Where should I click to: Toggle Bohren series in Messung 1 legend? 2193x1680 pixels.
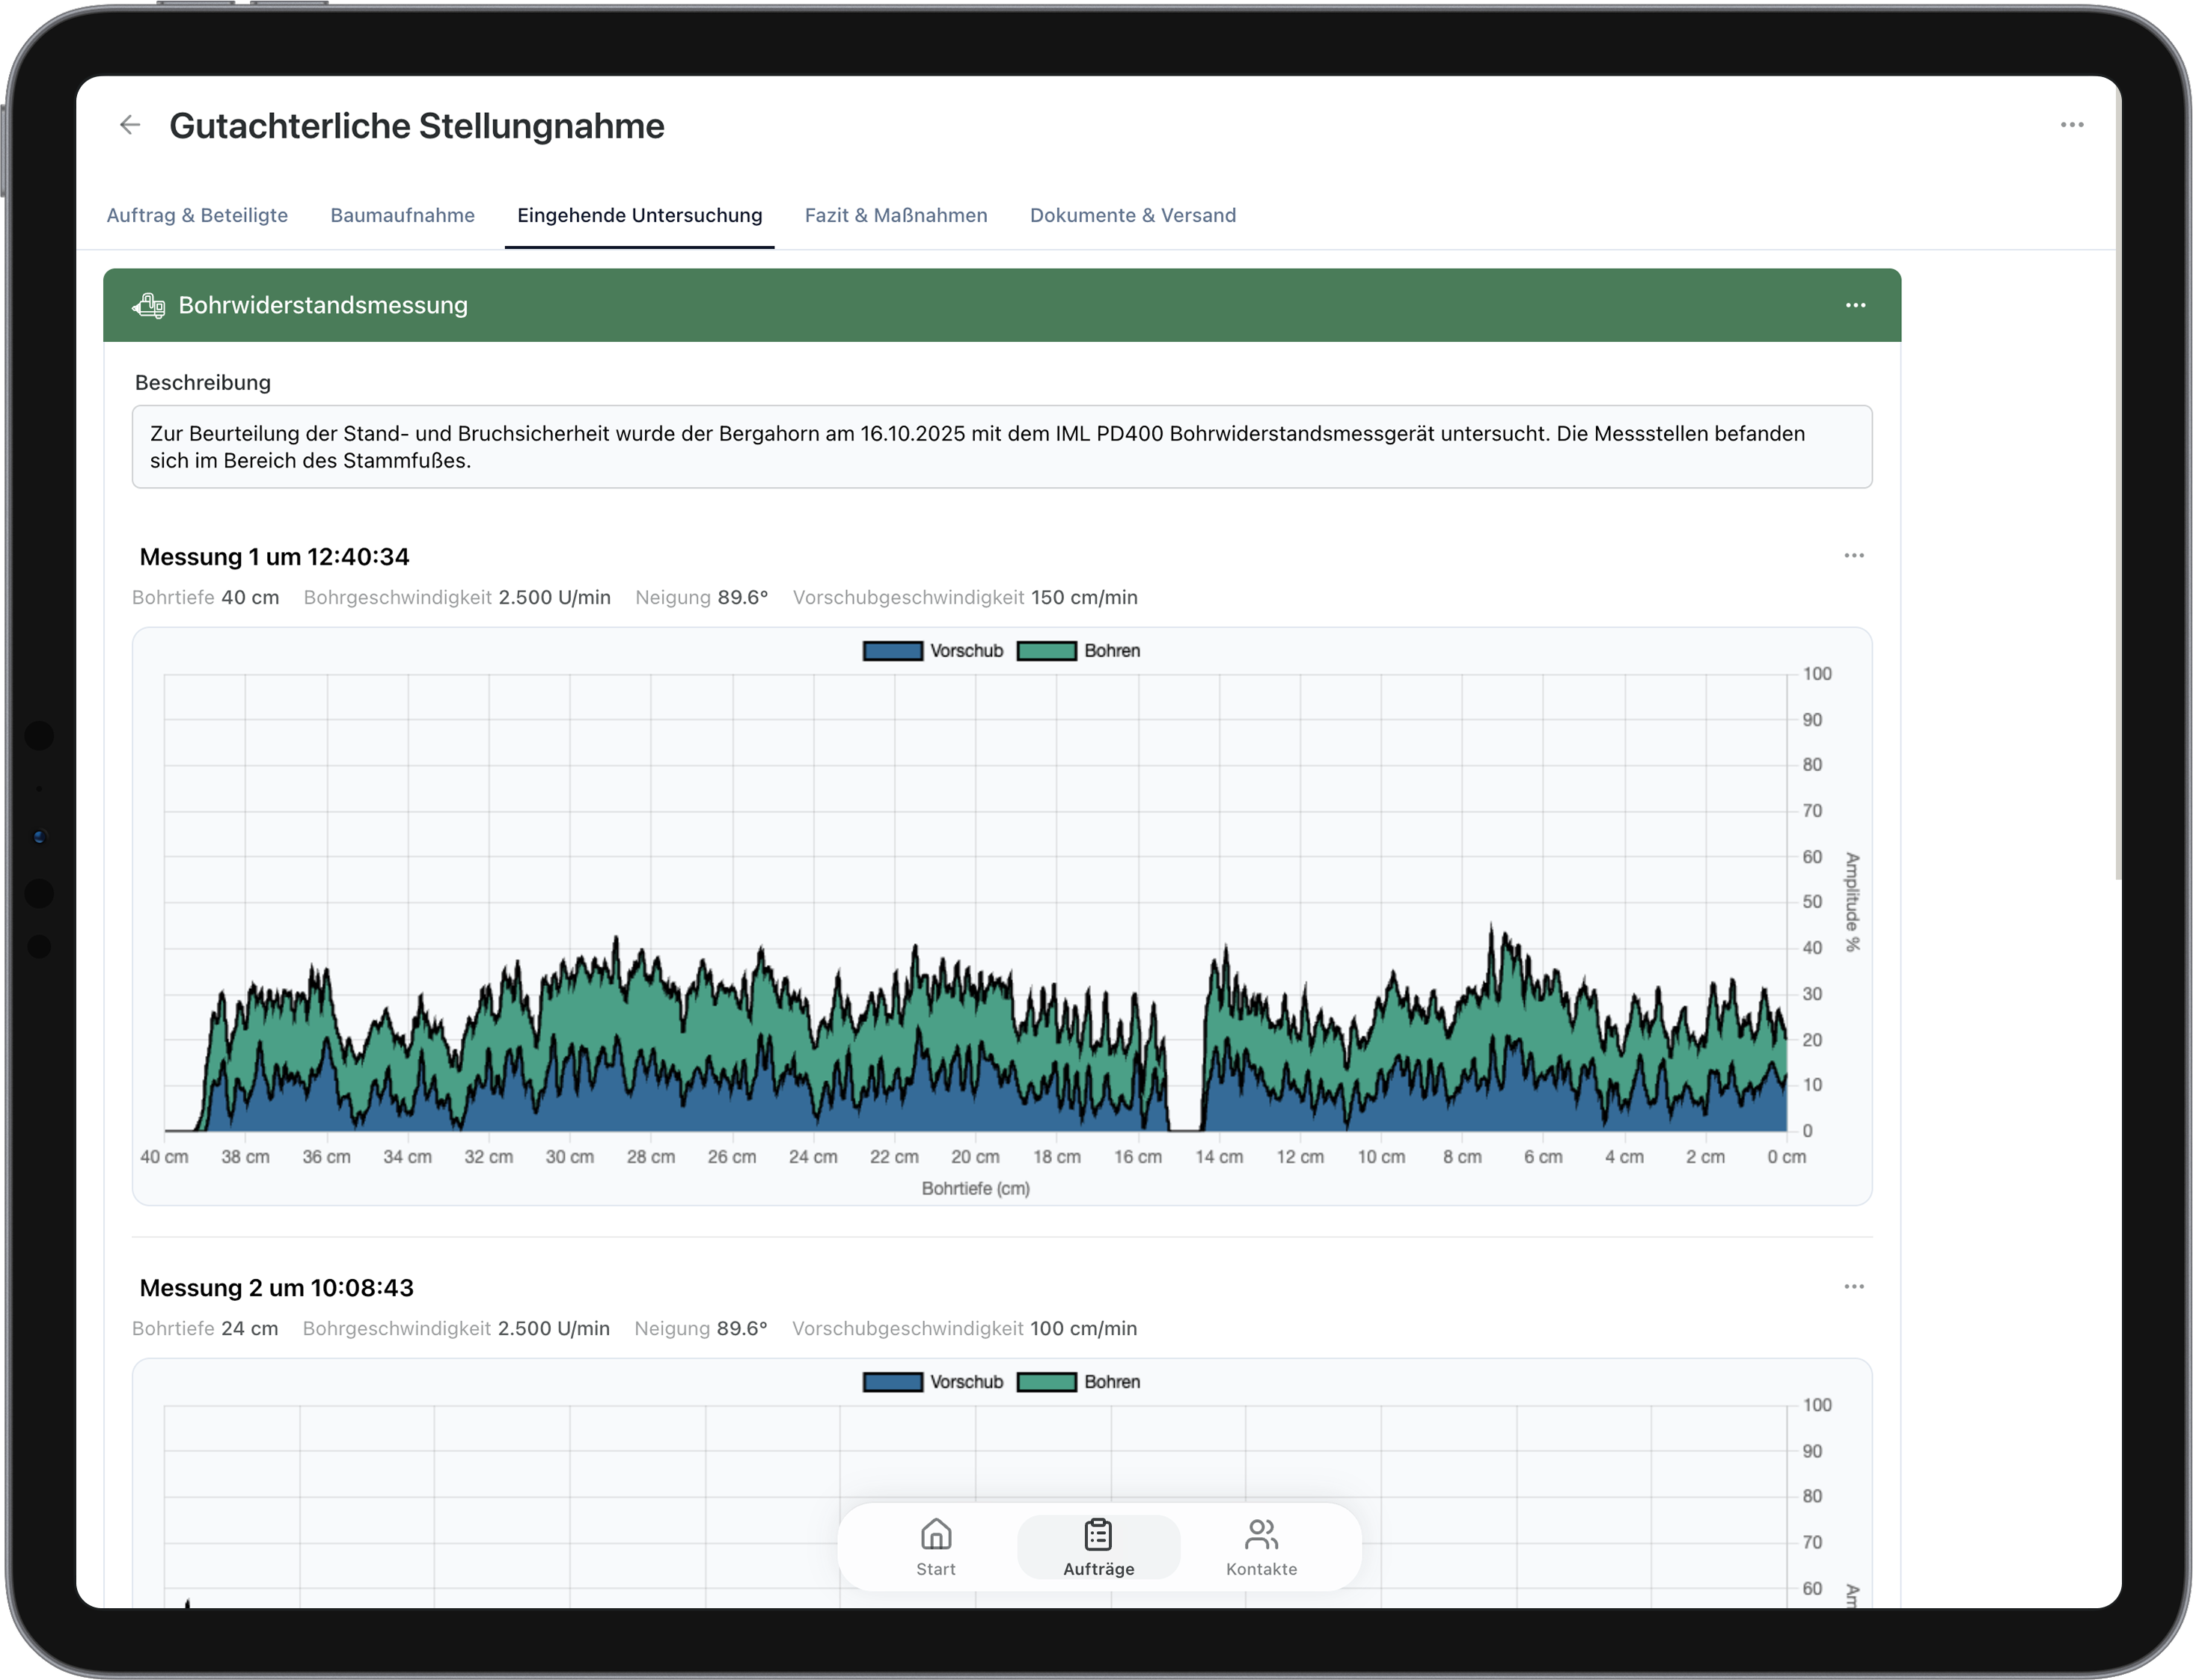pyautogui.click(x=1078, y=651)
